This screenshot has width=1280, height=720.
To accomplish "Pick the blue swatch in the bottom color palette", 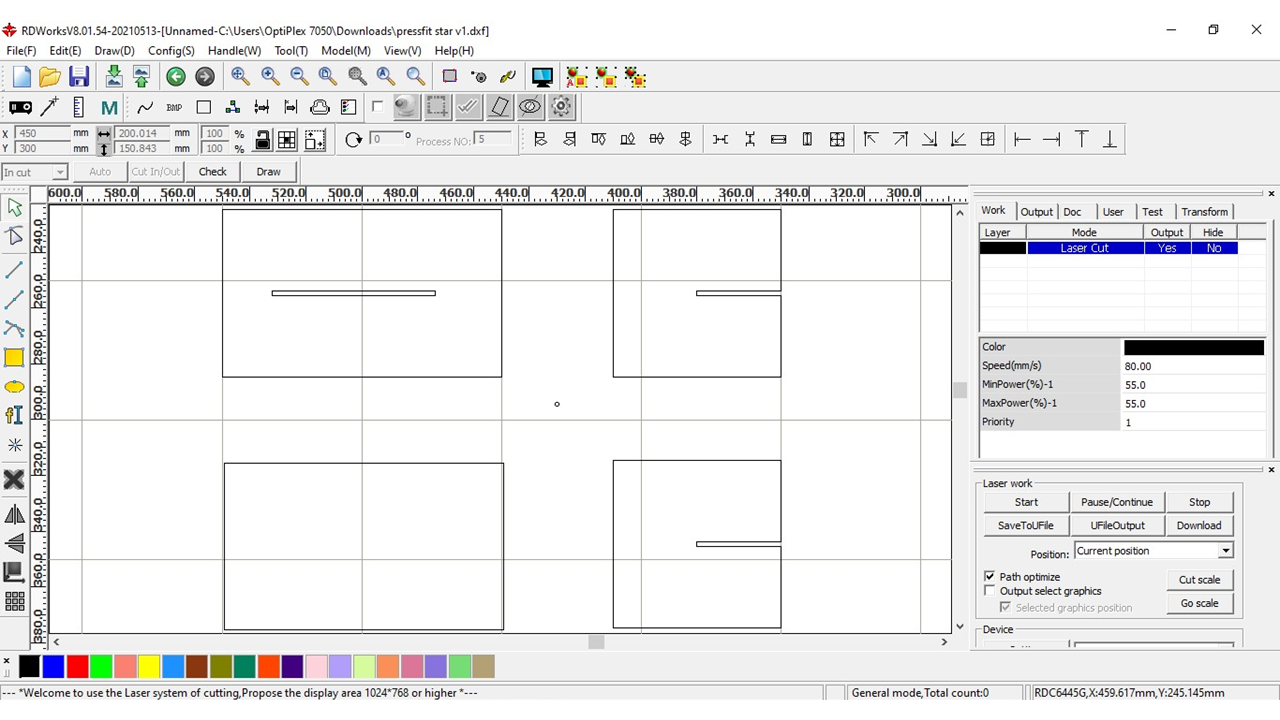I will 53,666.
